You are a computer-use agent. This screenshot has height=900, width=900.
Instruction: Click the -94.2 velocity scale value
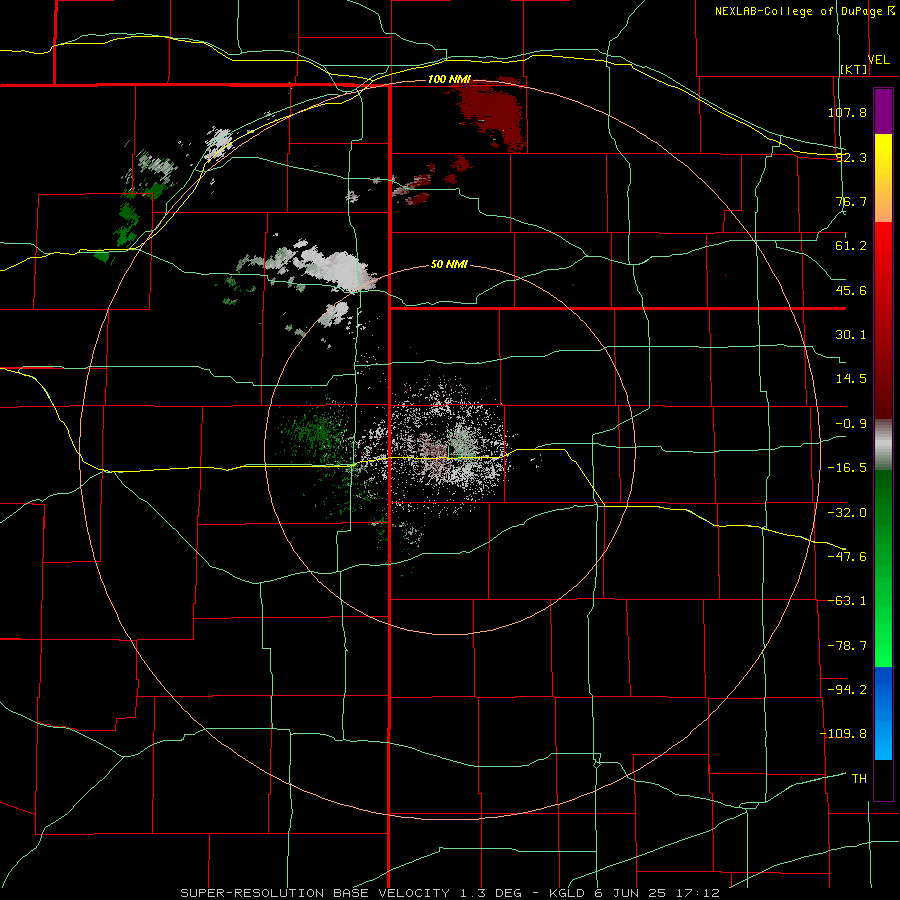pos(847,689)
